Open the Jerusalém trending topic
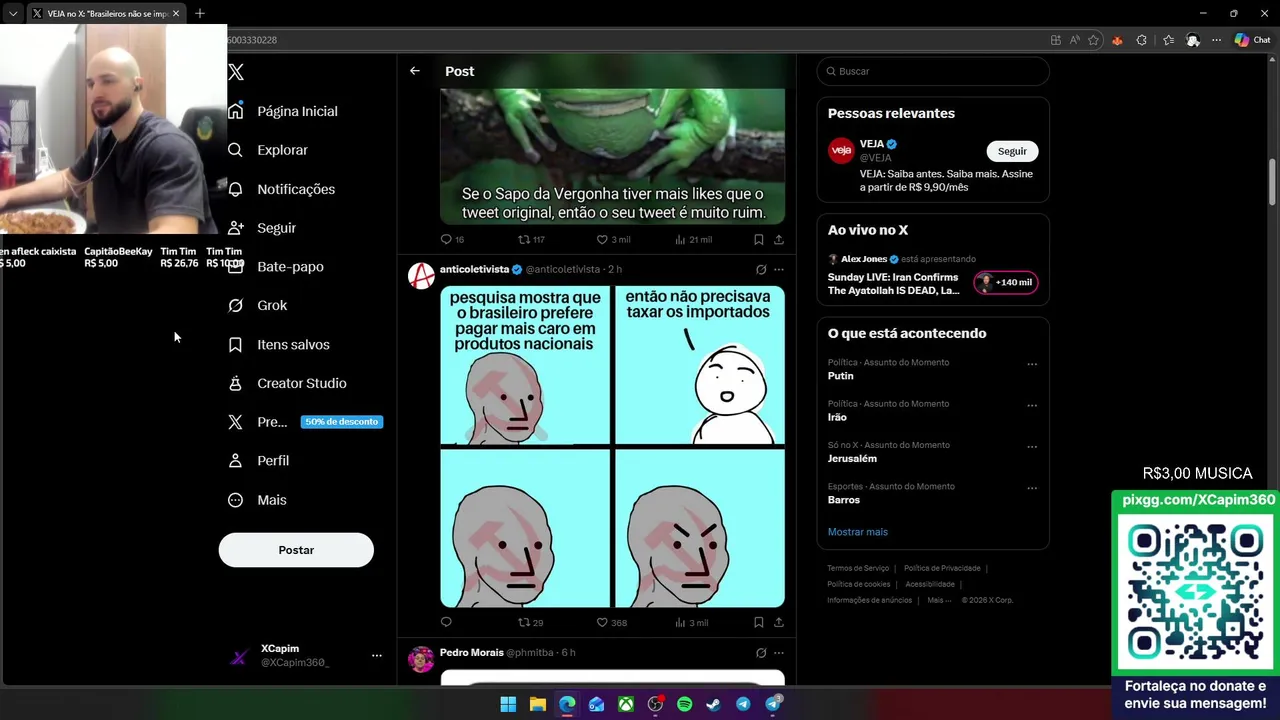The image size is (1280, 720). pyautogui.click(x=852, y=458)
